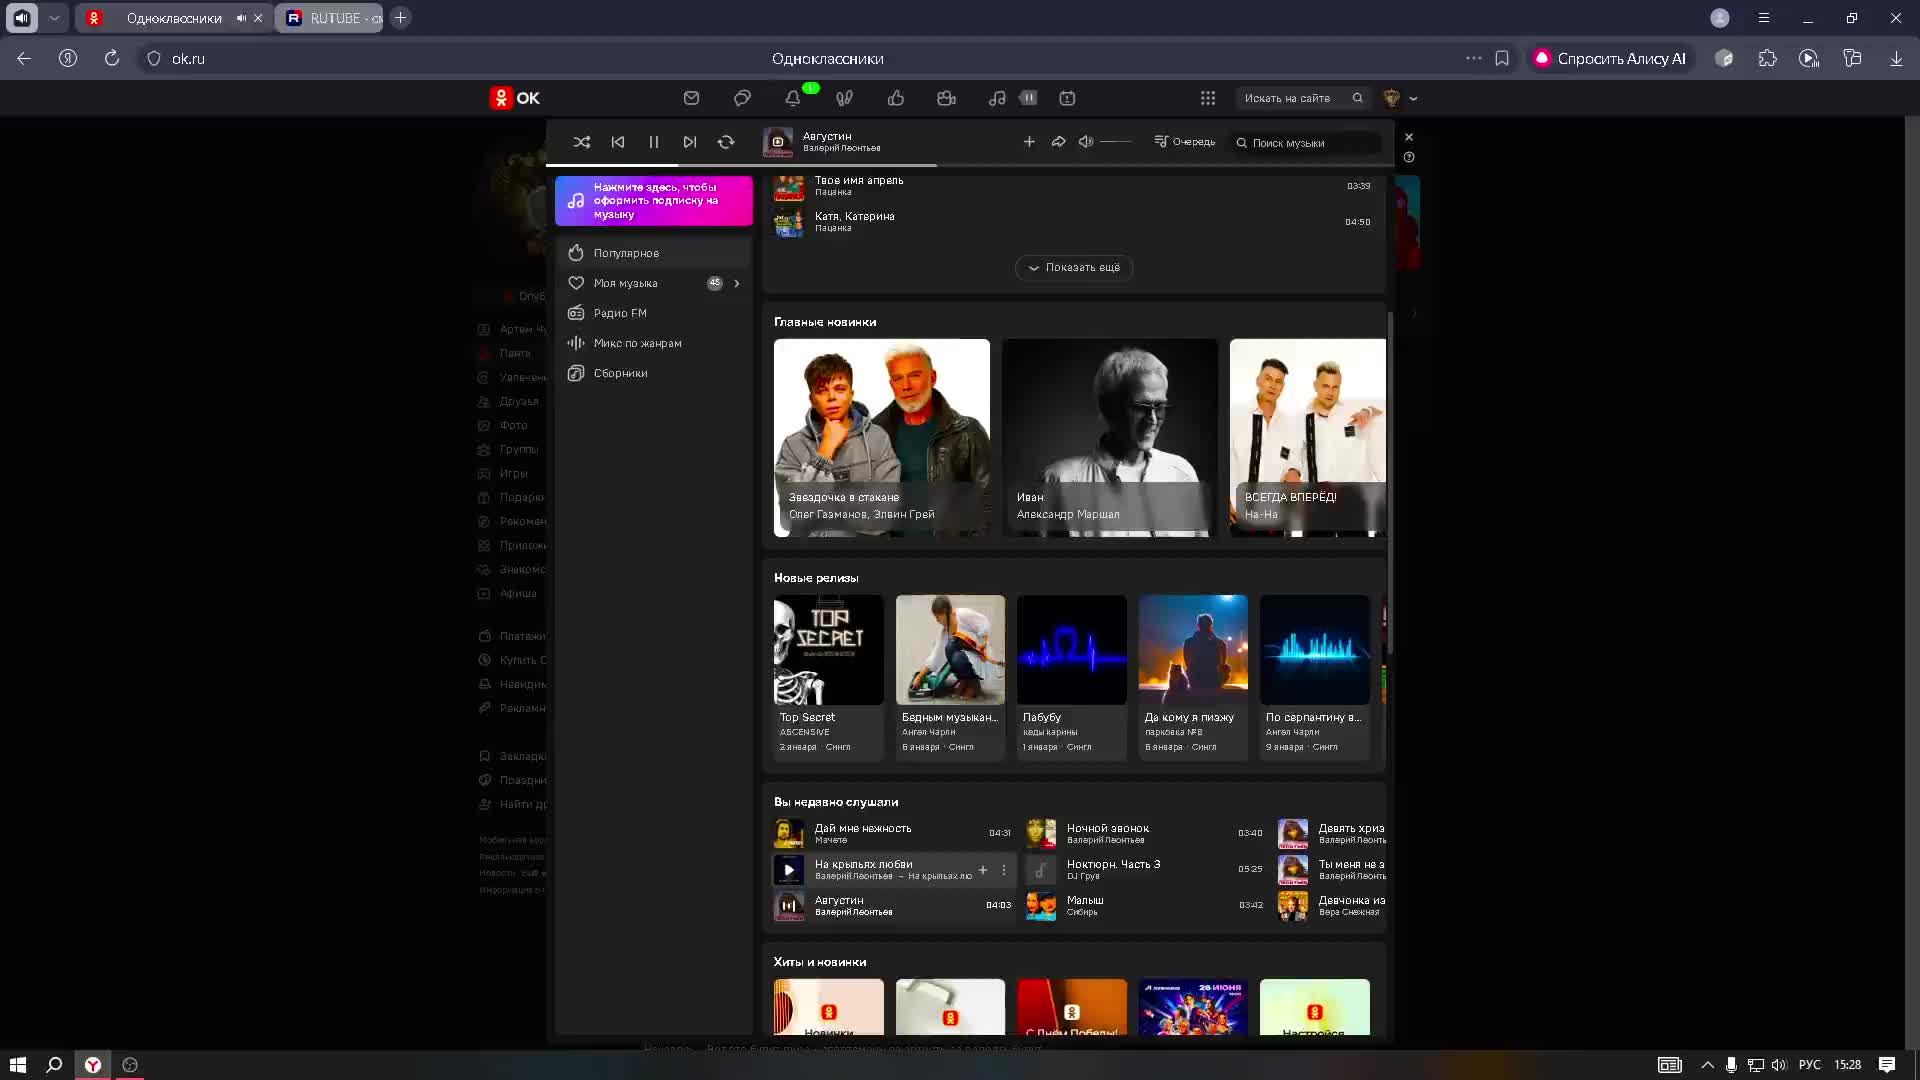This screenshot has width=1920, height=1080.
Task: Open the guests footprints icon
Action: (x=845, y=98)
